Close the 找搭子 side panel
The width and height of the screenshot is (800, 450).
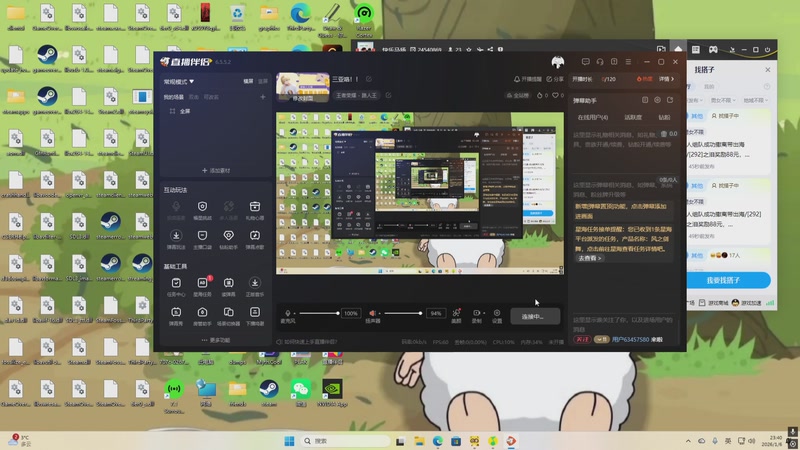click(768, 69)
